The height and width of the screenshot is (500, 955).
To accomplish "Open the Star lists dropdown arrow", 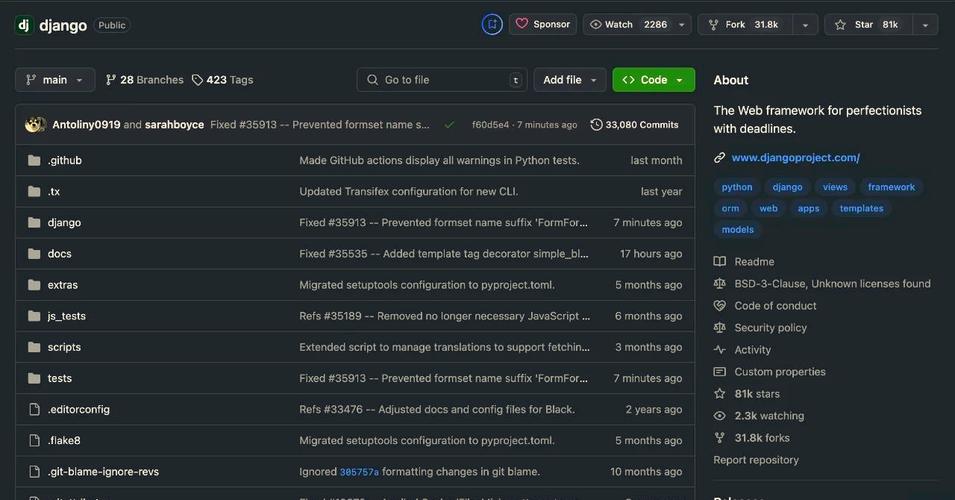I will [x=925, y=24].
